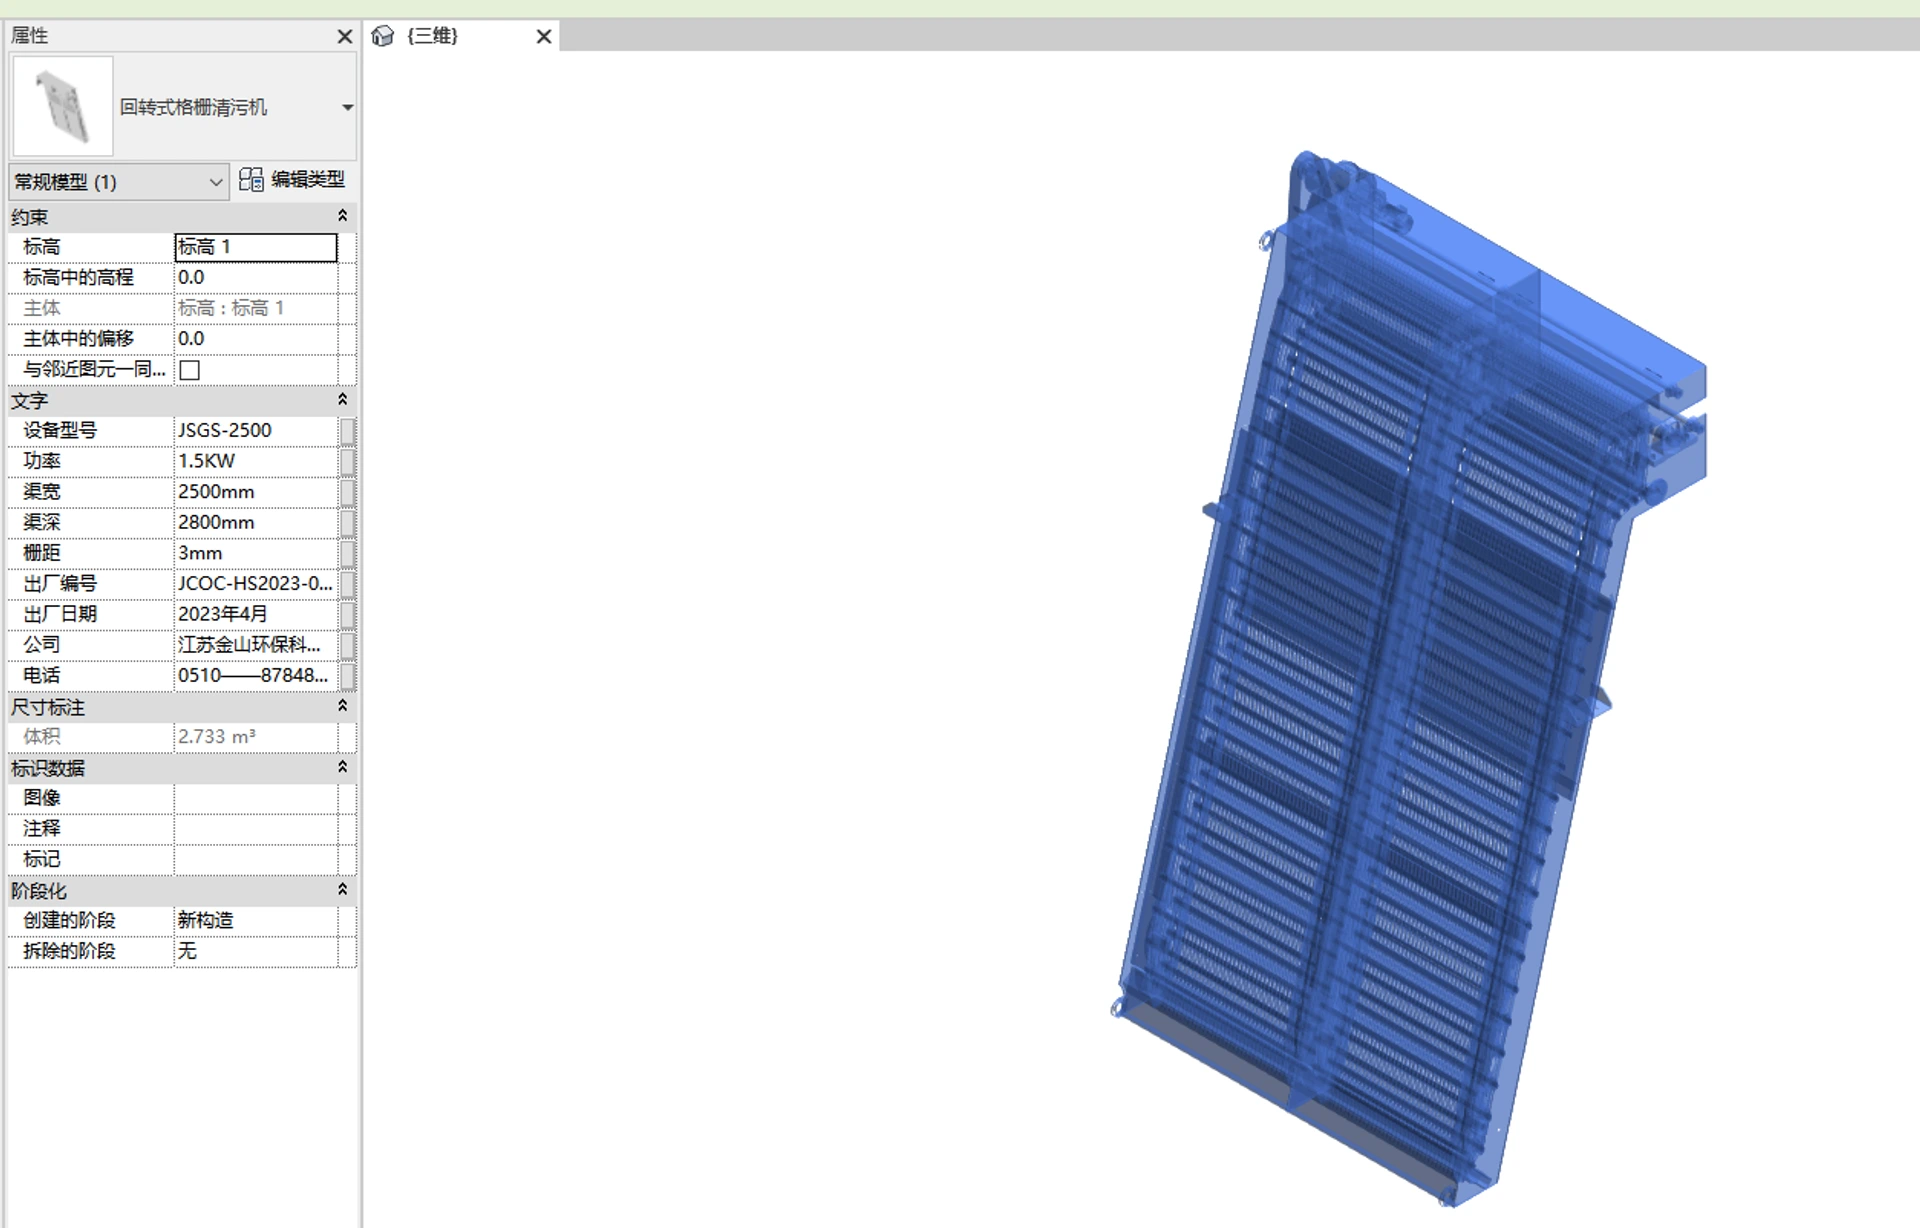Click the 回转式格栅清污机 family thumbnail
The height and width of the screenshot is (1228, 1920).
click(62, 106)
